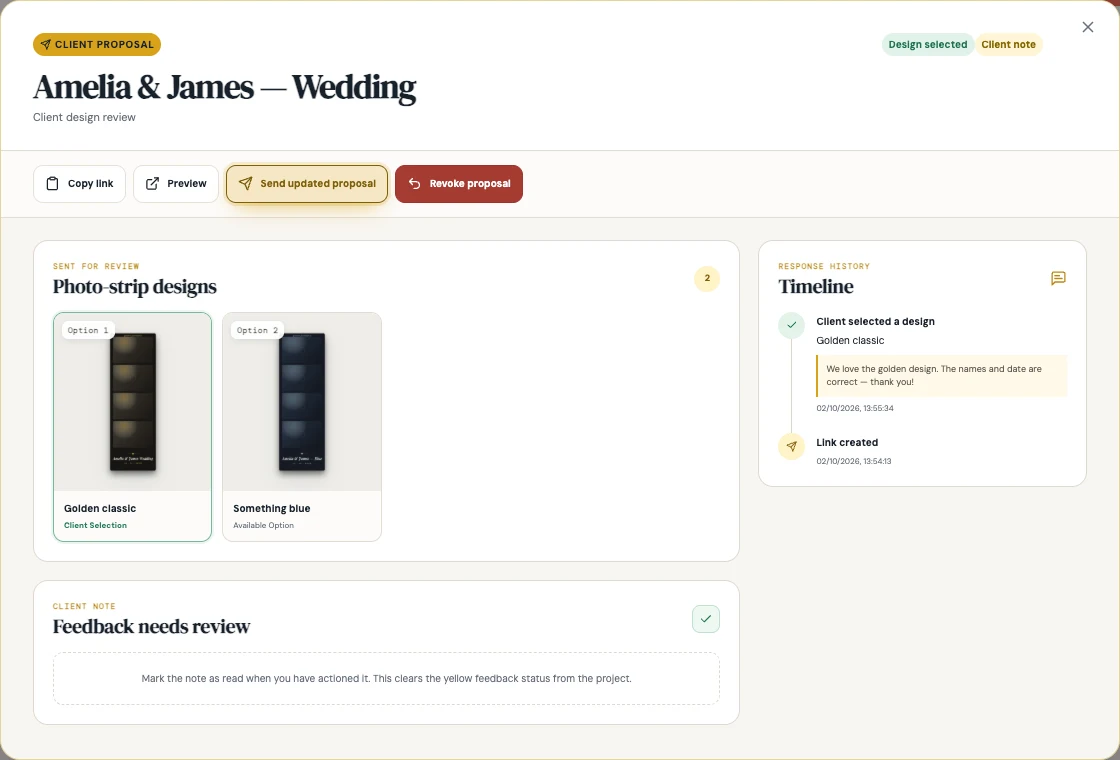The image size is (1120, 760).
Task: Select the Golden classic design thumbnail
Action: point(133,402)
